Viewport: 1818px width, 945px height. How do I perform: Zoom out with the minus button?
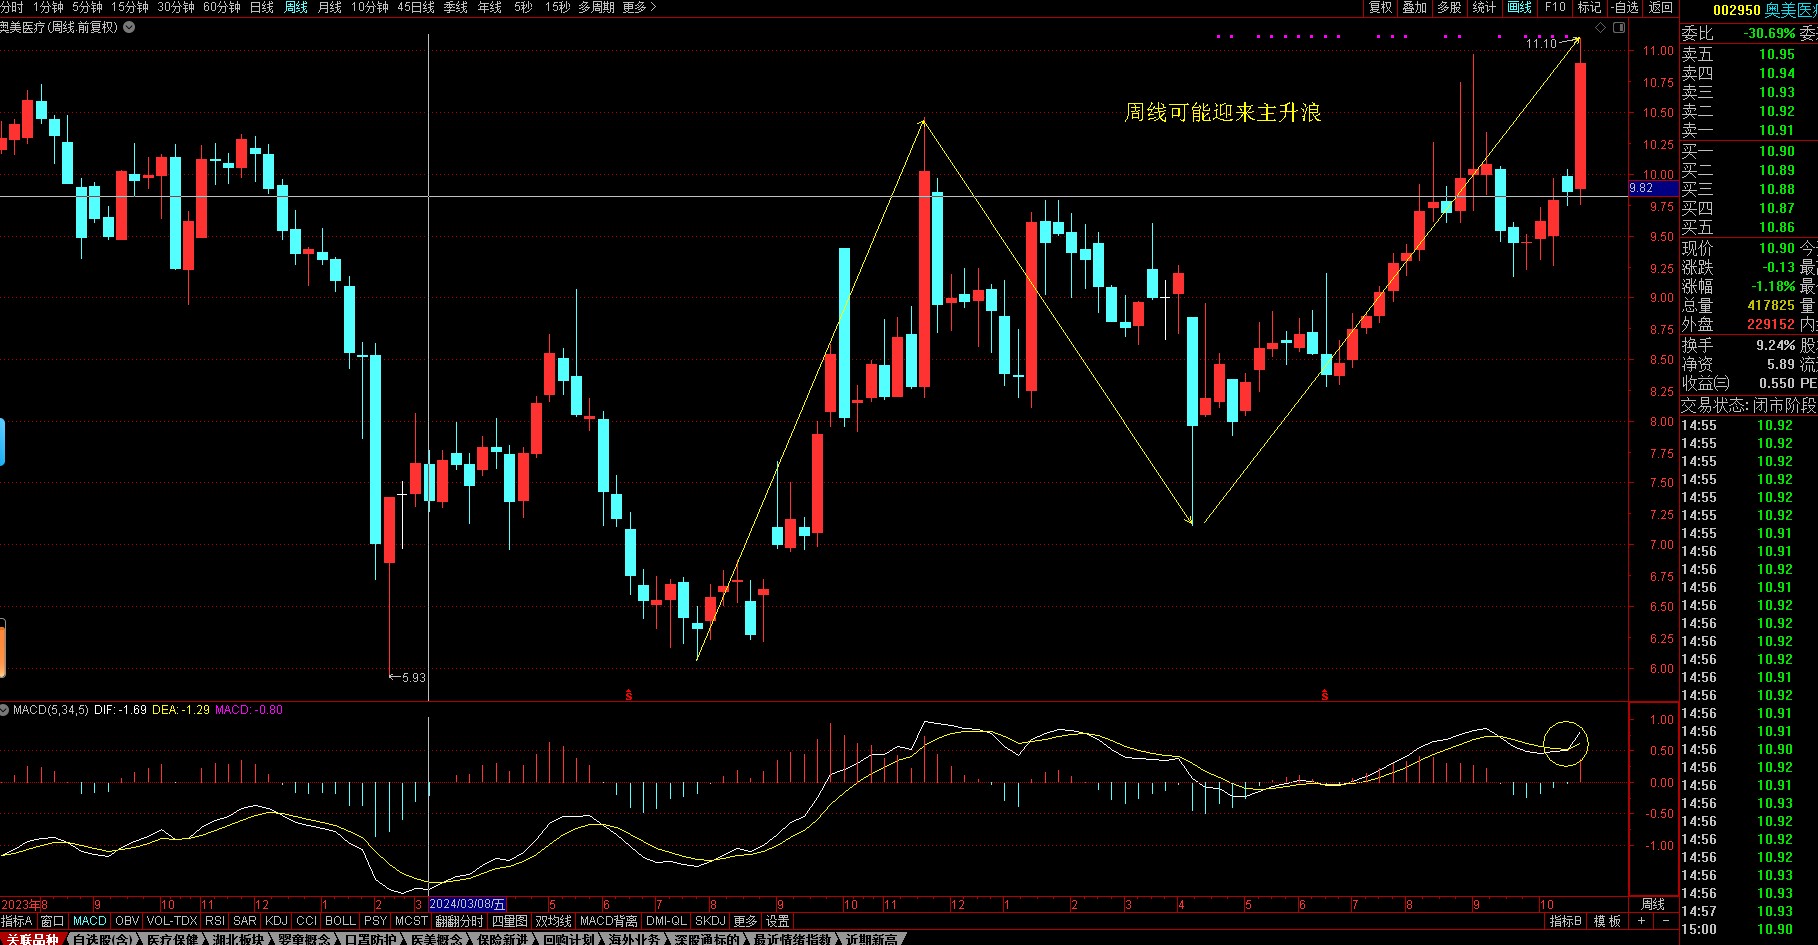(1666, 920)
